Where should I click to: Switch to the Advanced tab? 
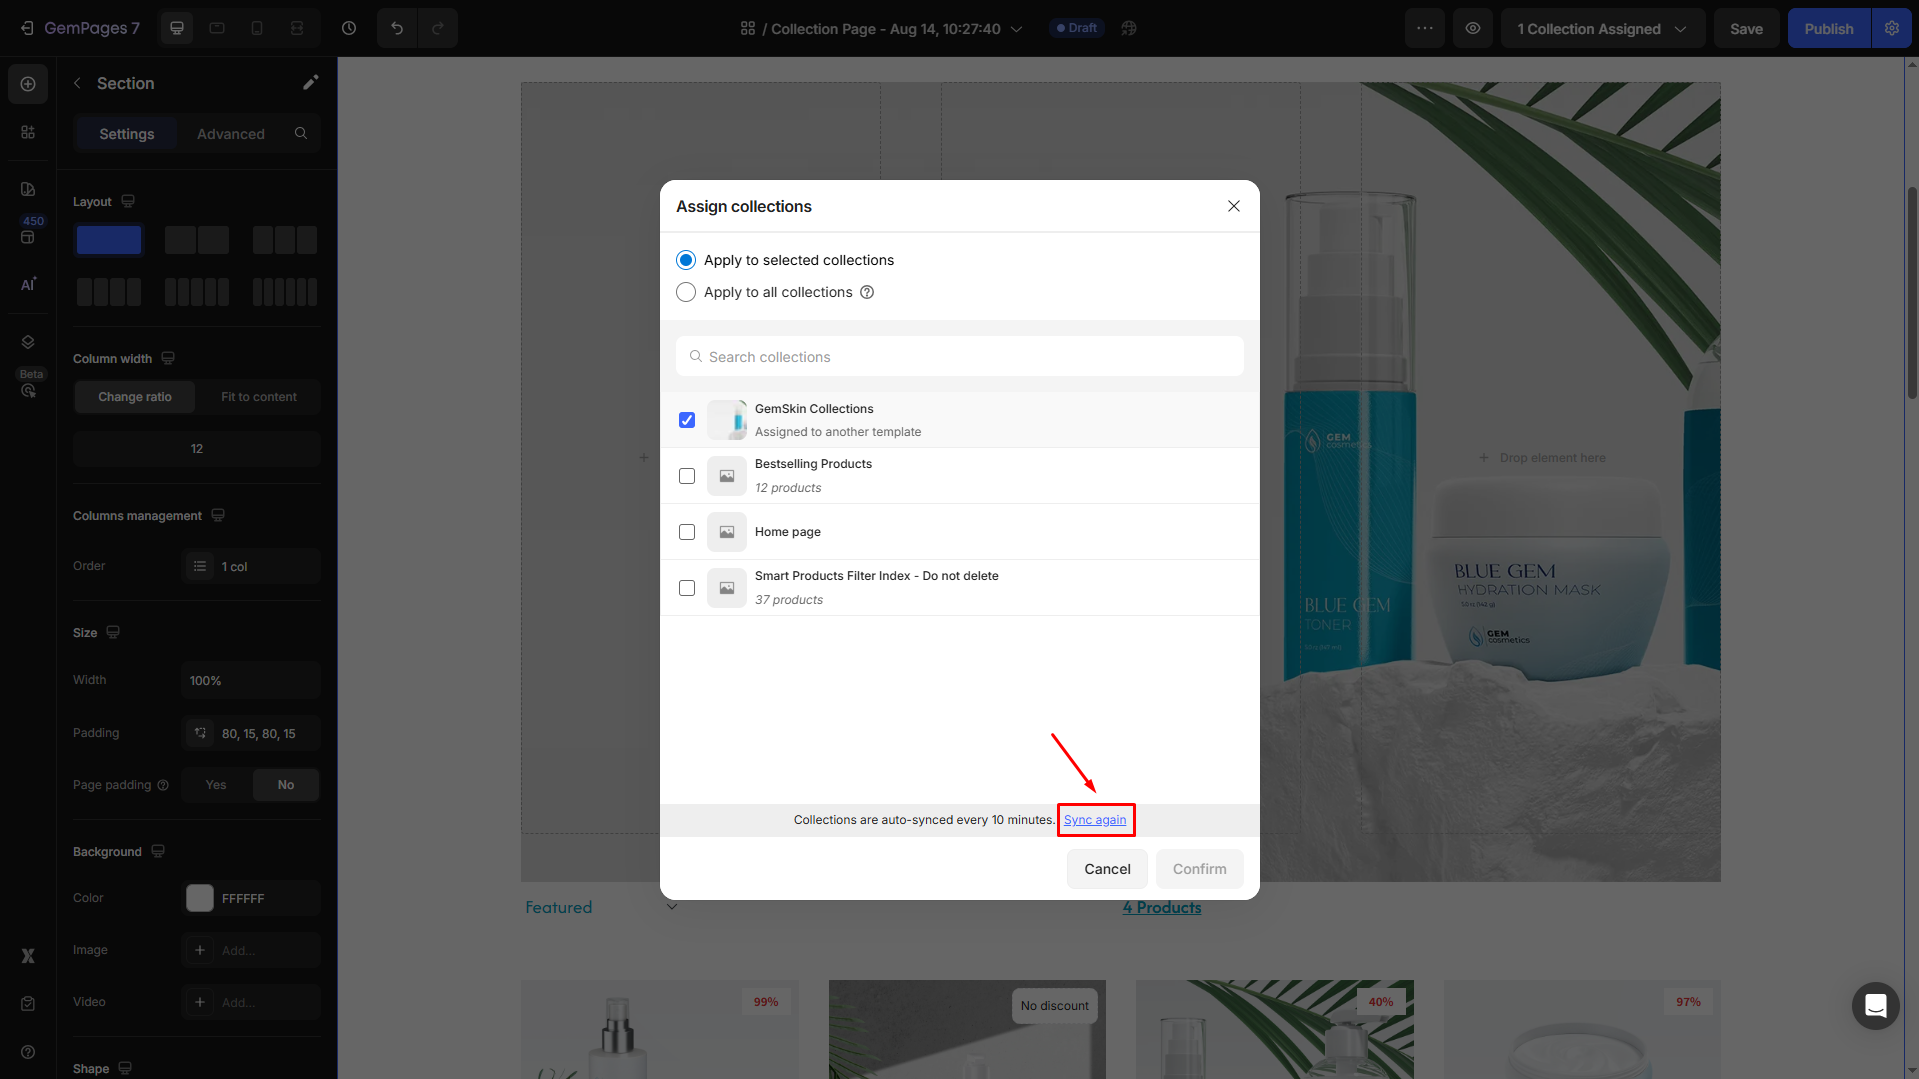tap(230, 134)
